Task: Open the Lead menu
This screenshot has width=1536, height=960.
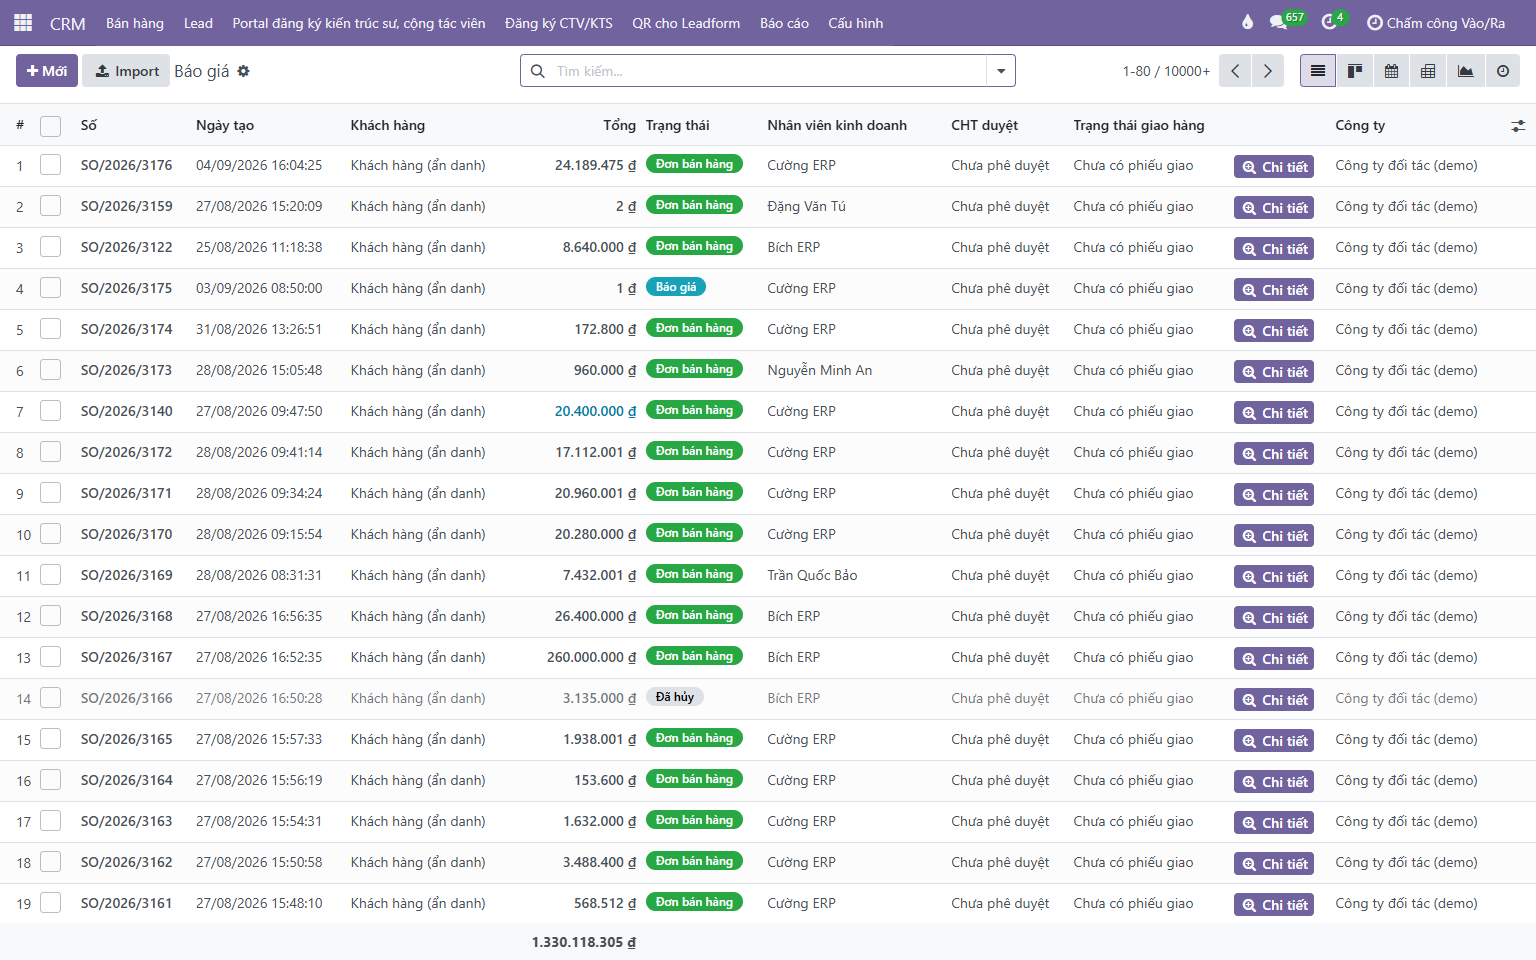Action: 198,23
